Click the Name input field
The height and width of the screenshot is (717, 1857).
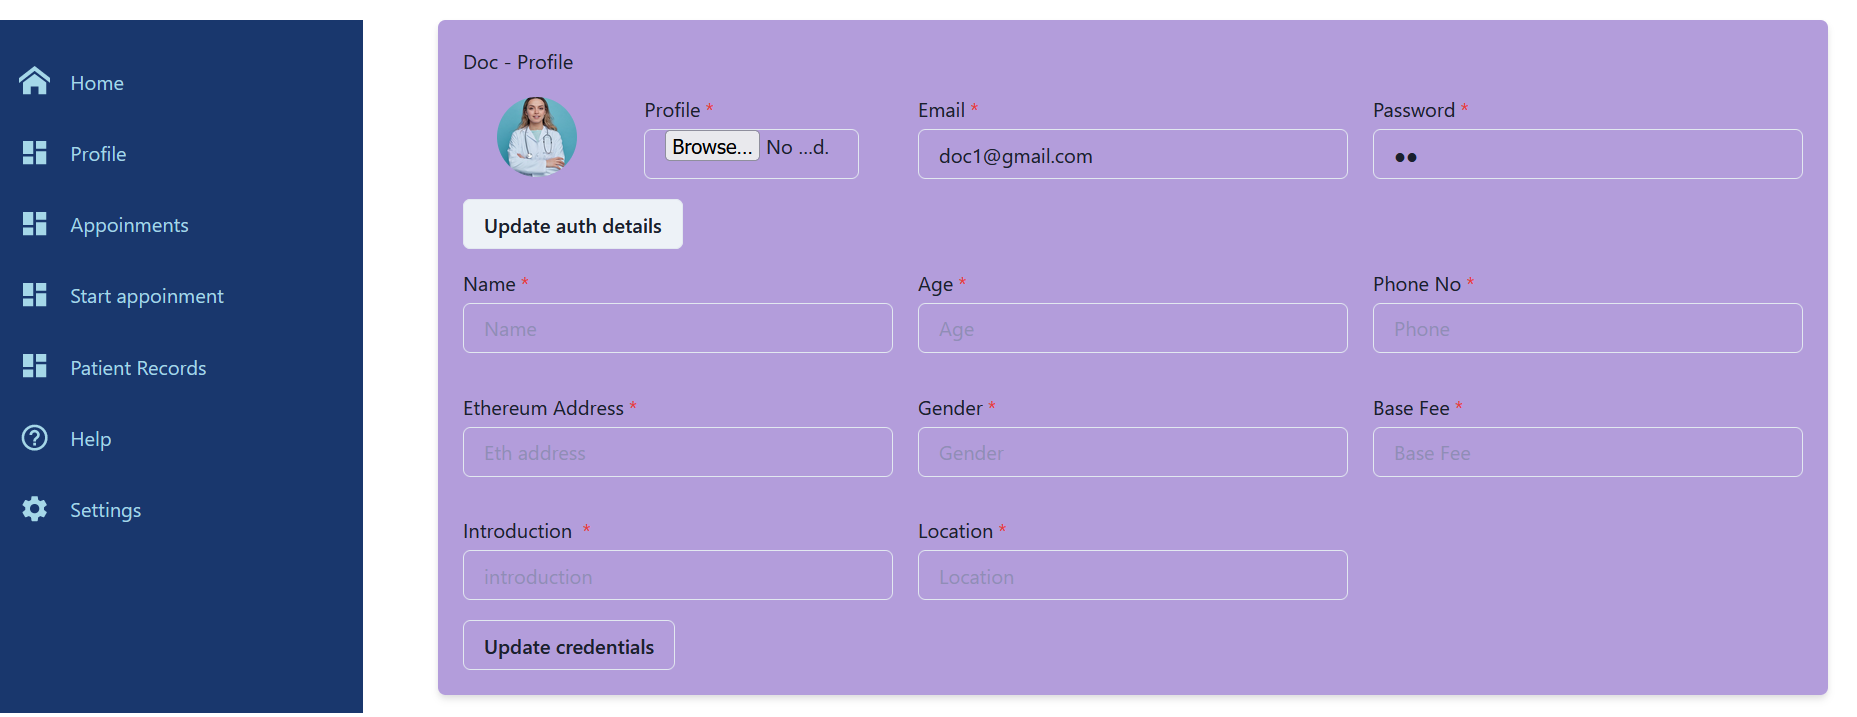coord(678,328)
